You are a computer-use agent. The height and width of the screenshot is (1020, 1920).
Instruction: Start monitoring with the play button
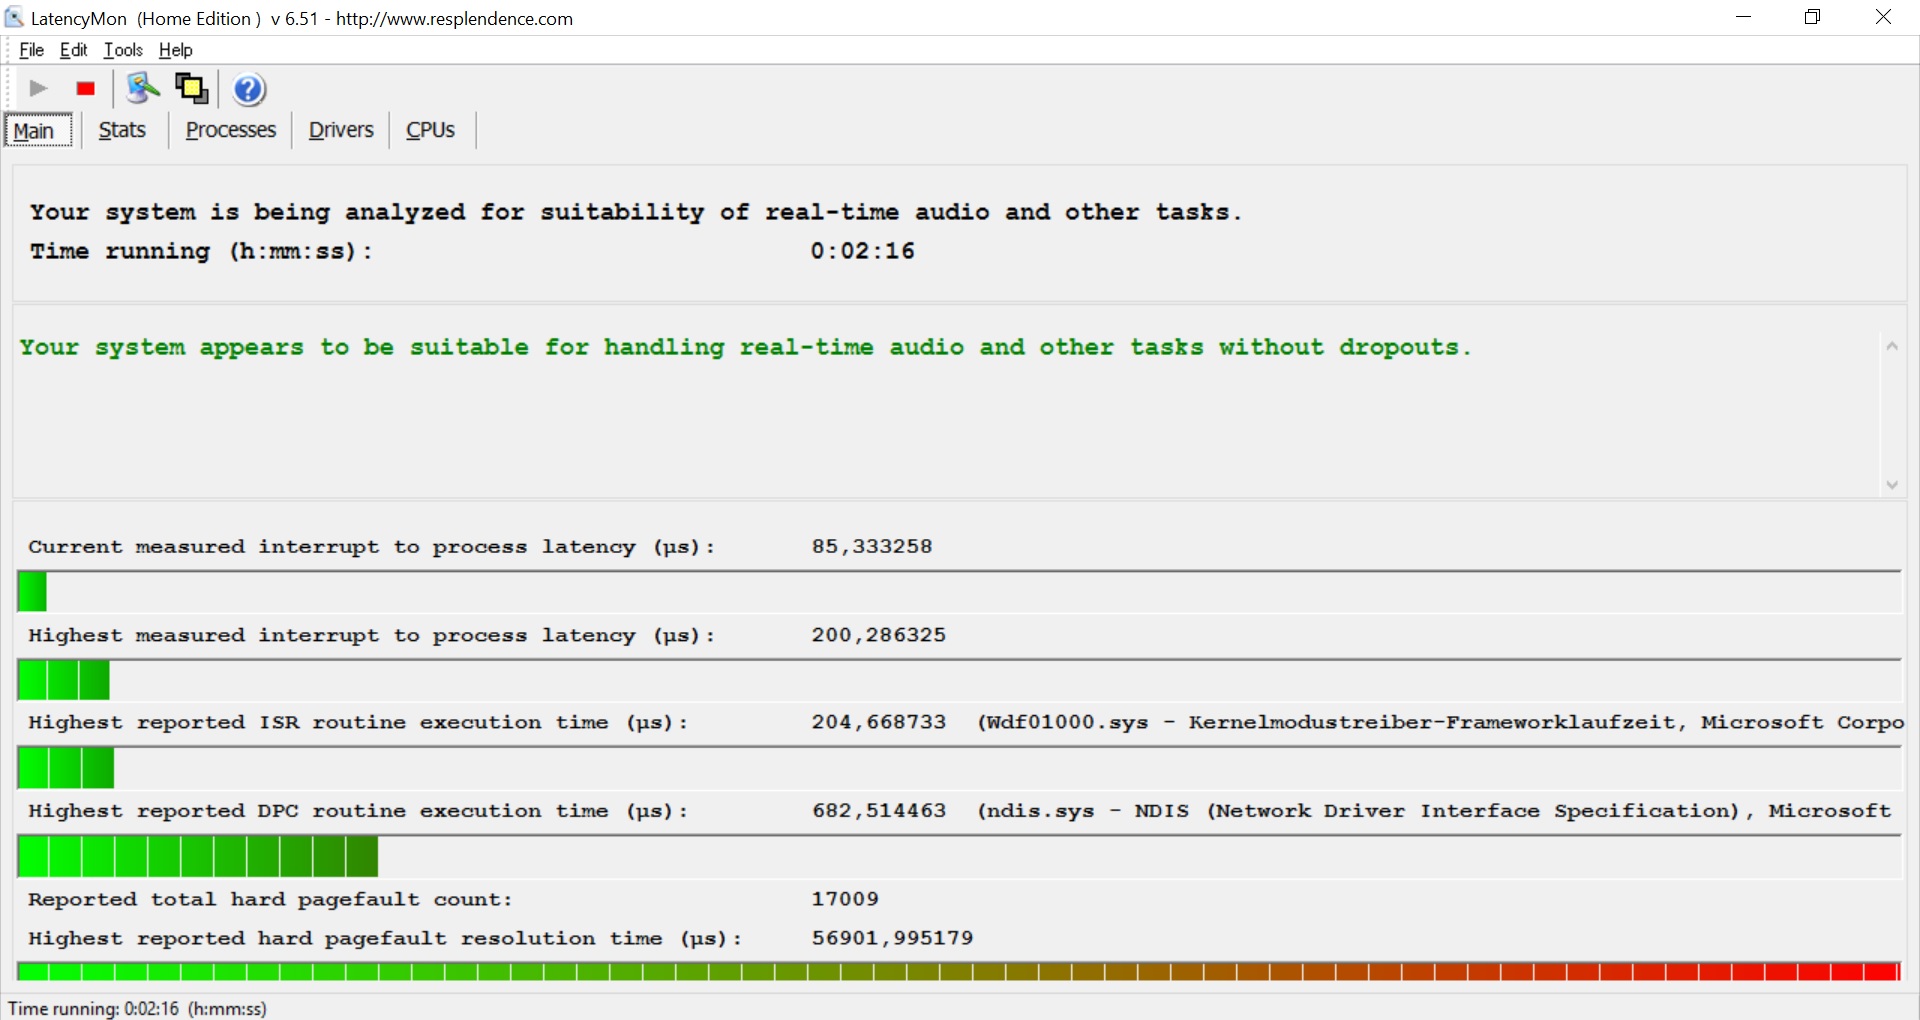coord(38,89)
